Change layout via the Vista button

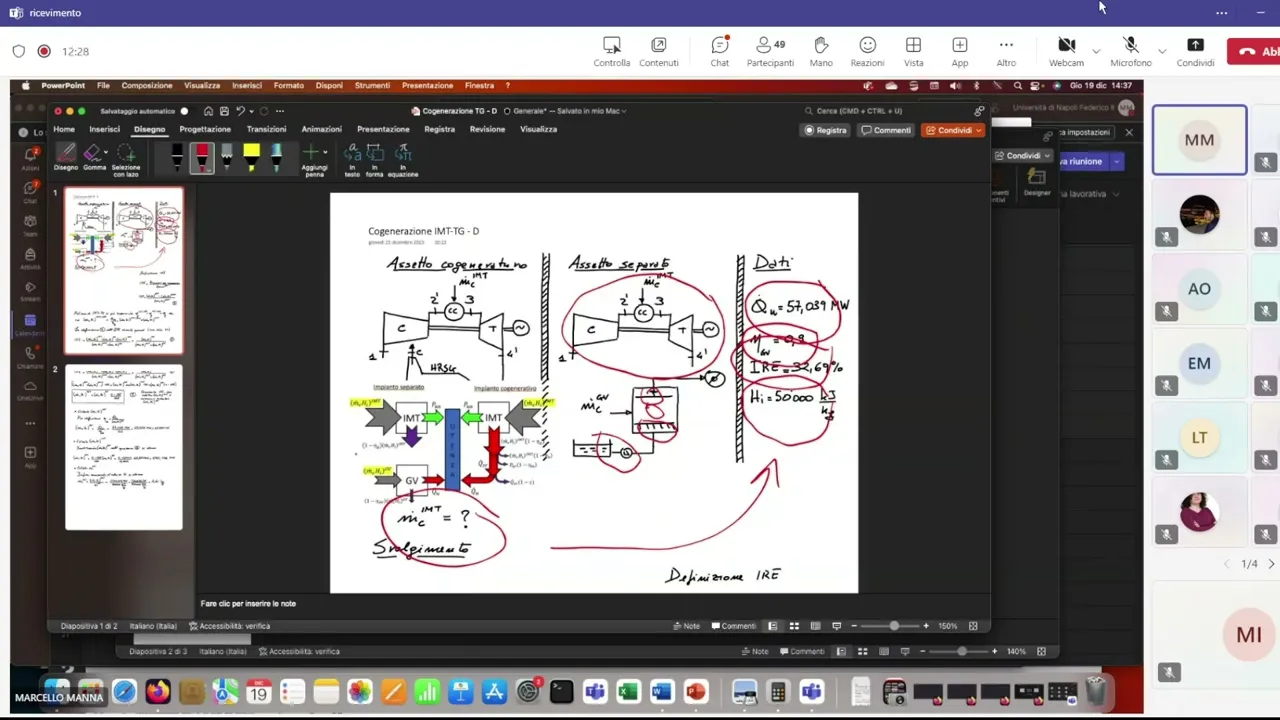tap(913, 51)
